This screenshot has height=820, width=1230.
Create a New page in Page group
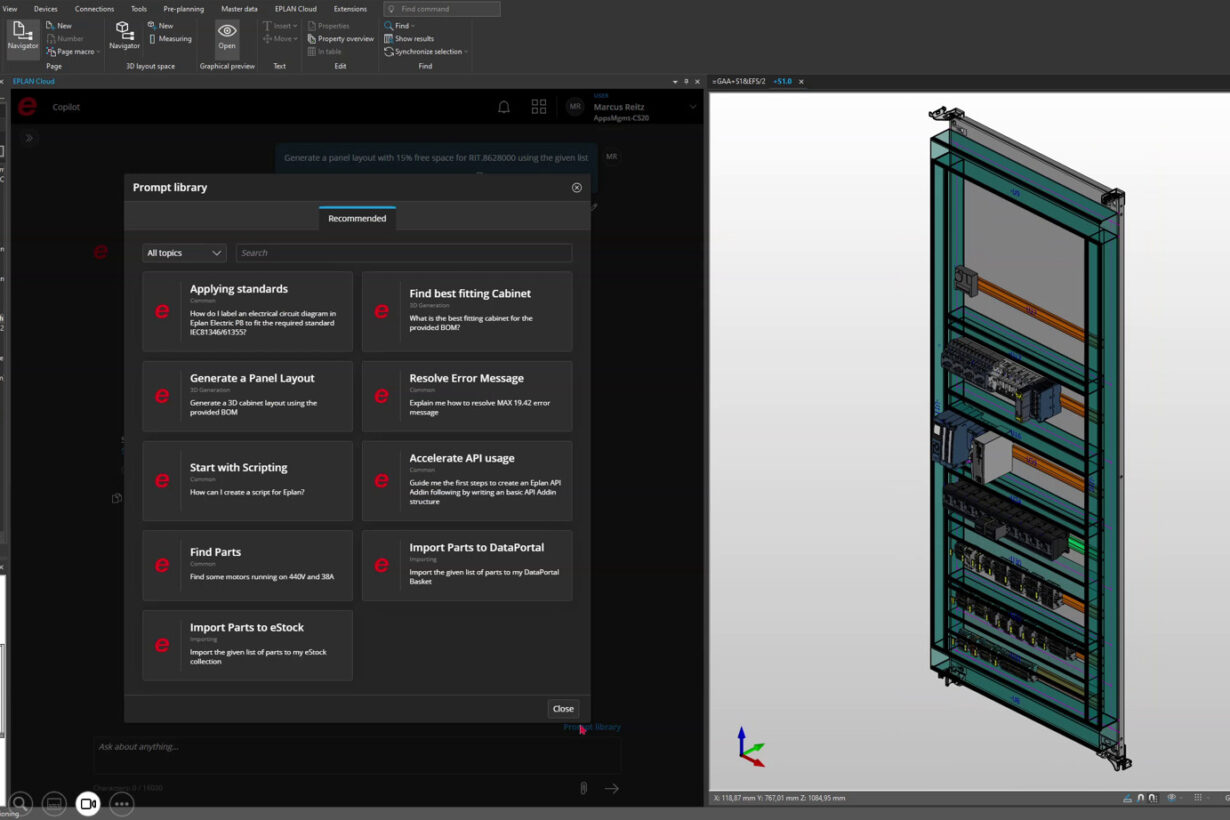(x=58, y=25)
